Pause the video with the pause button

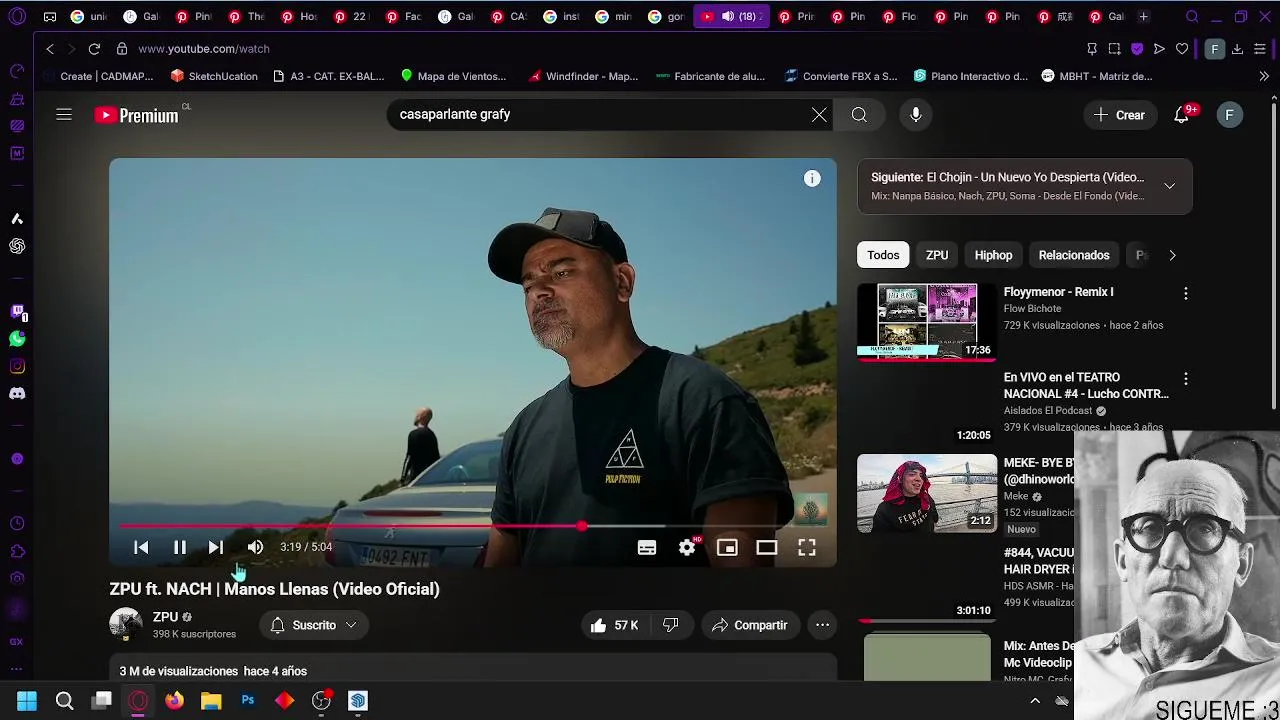[x=180, y=547]
